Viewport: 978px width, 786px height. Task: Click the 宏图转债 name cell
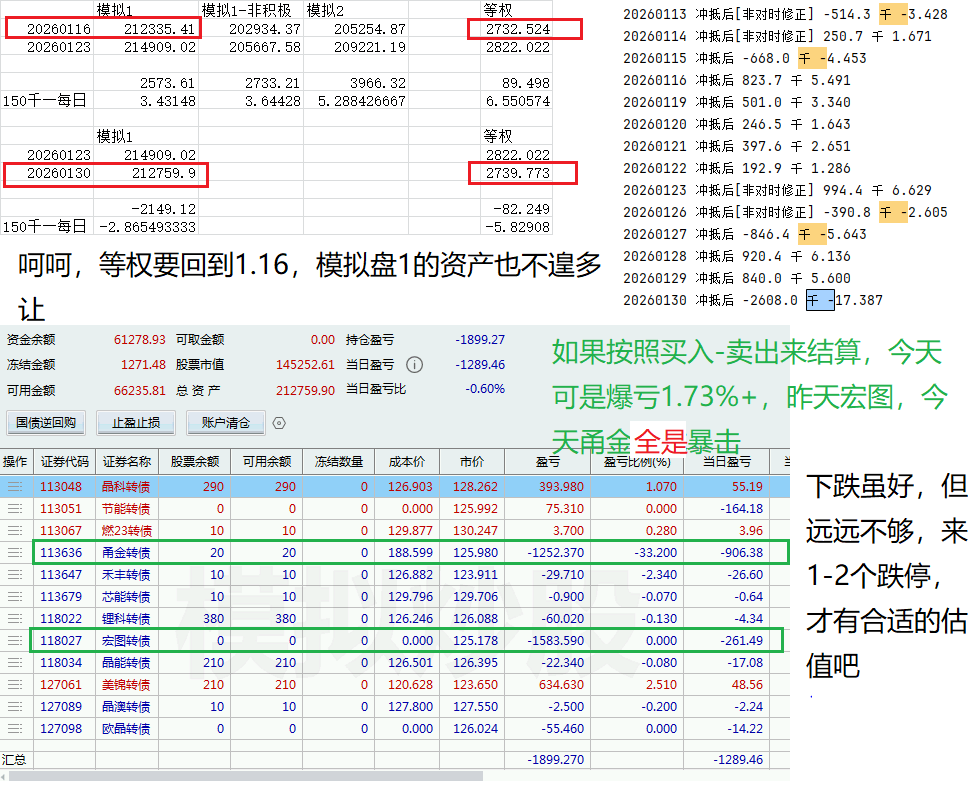pyautogui.click(x=126, y=641)
